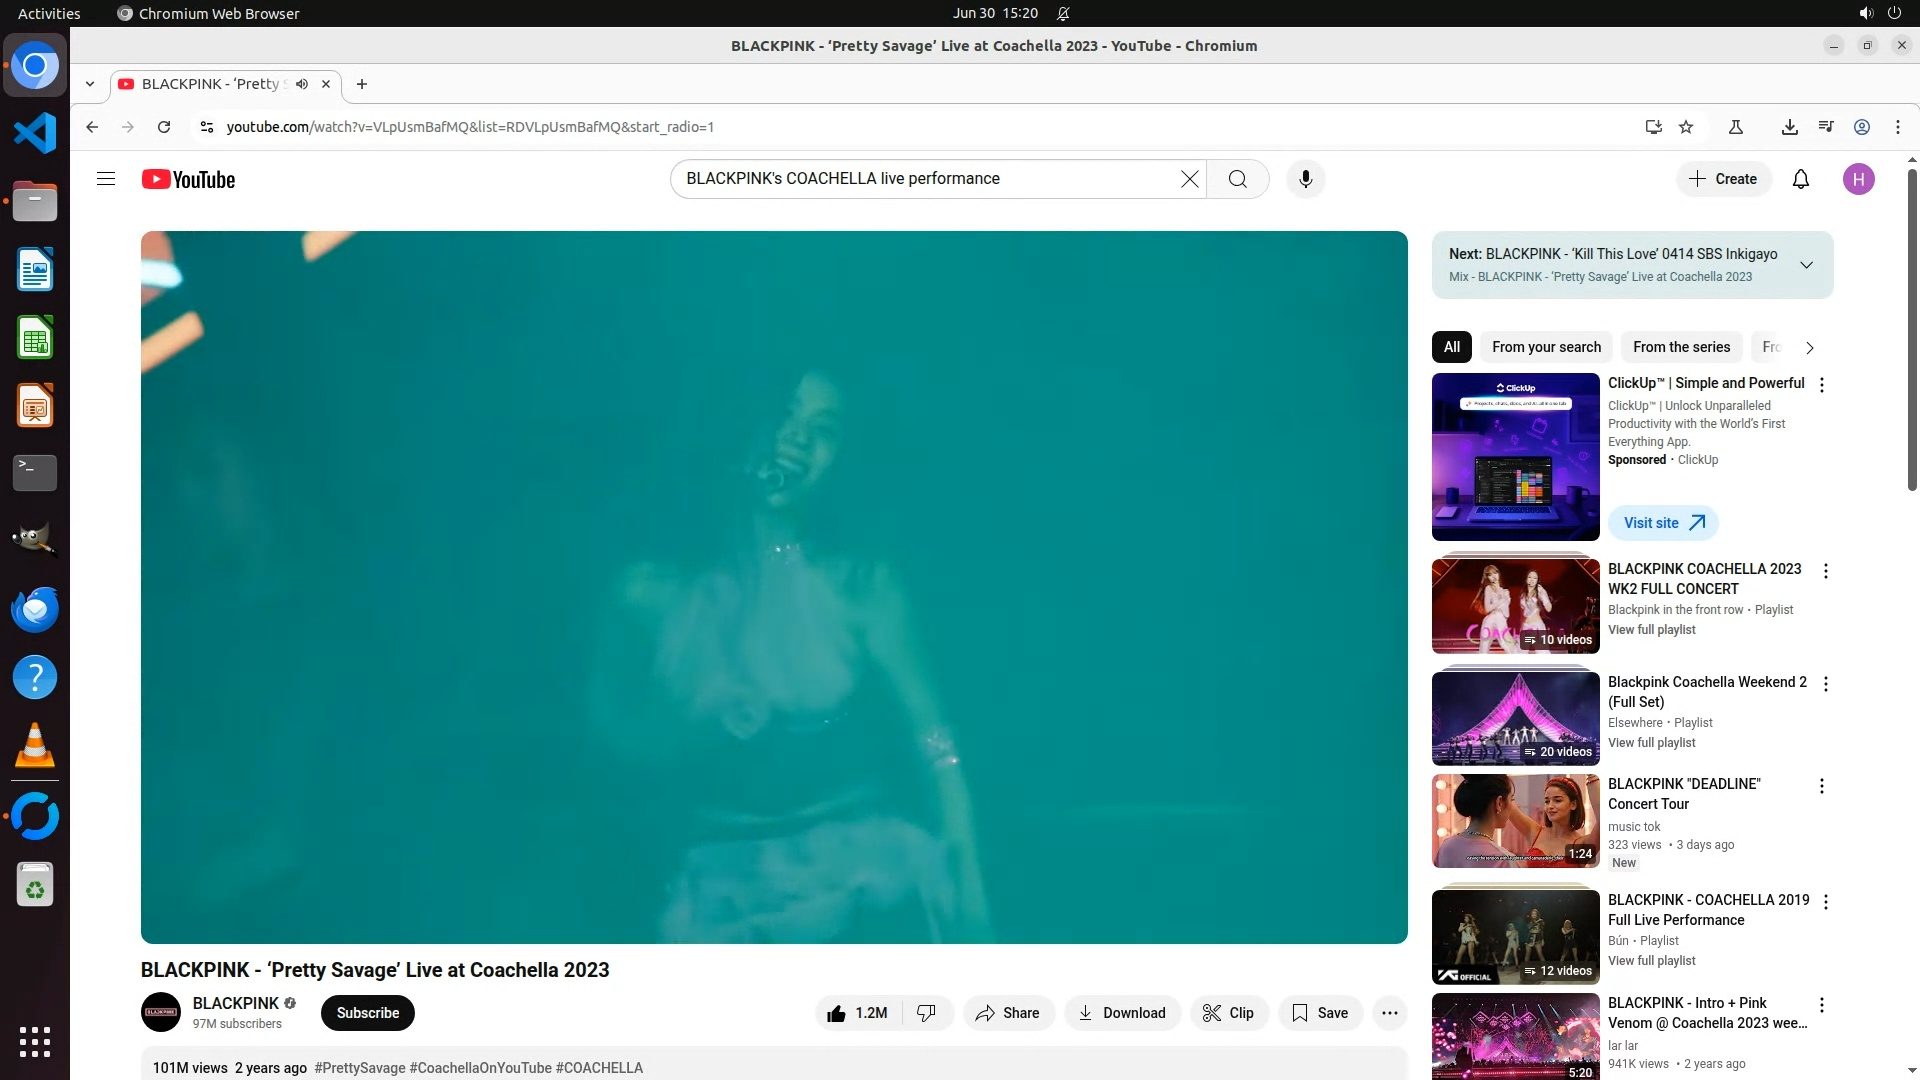This screenshot has height=1080, width=1920.
Task: Clear the search box text
Action: (x=1189, y=179)
